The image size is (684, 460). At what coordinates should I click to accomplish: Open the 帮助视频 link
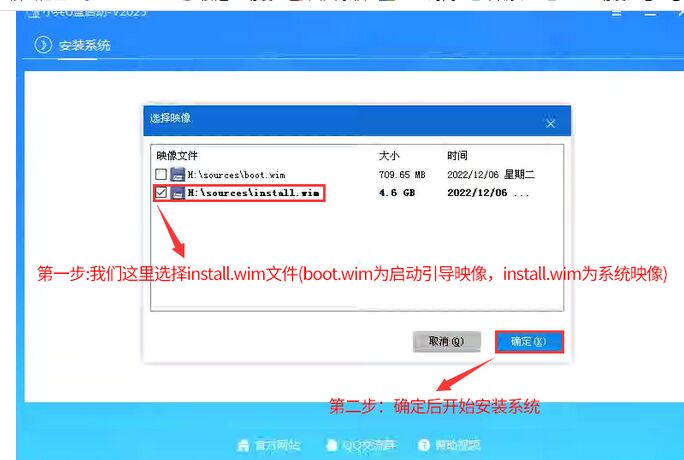coord(458,445)
